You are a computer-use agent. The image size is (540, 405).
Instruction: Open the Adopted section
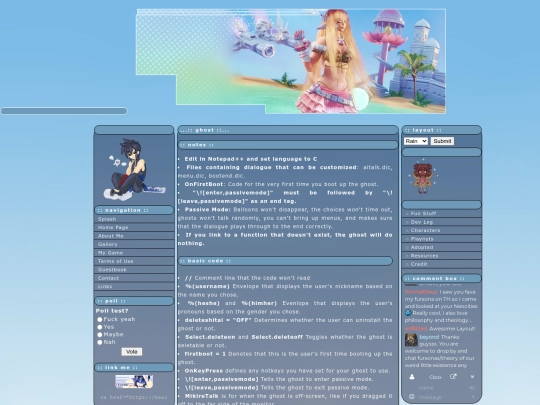point(441,247)
